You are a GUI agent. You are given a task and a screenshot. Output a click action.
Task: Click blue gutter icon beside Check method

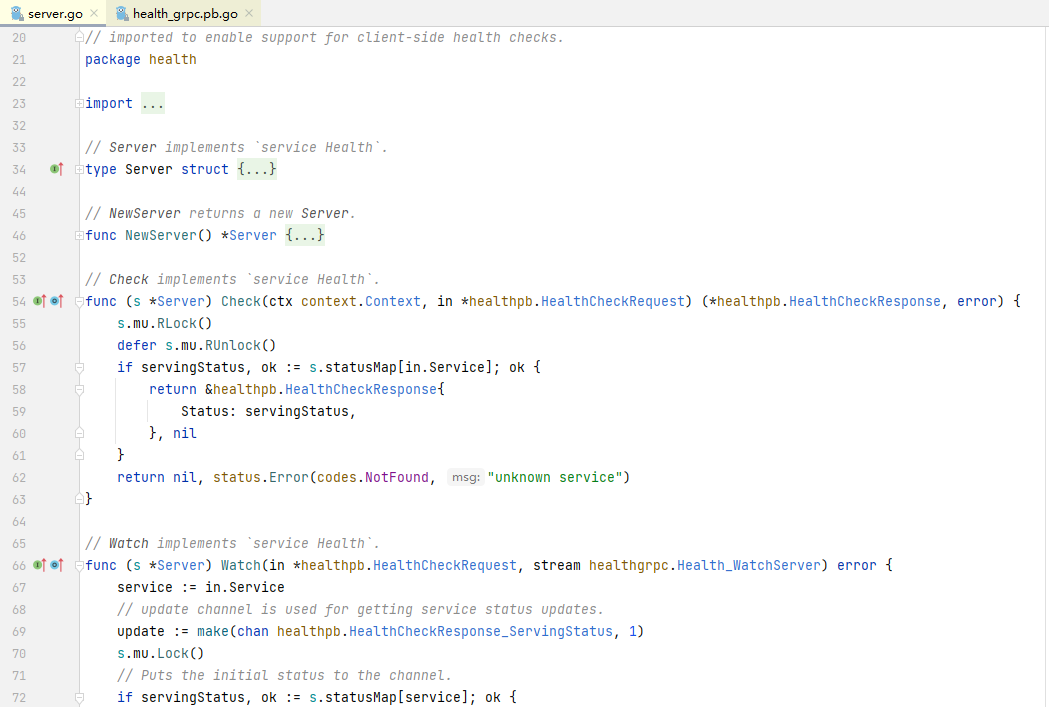coord(56,301)
